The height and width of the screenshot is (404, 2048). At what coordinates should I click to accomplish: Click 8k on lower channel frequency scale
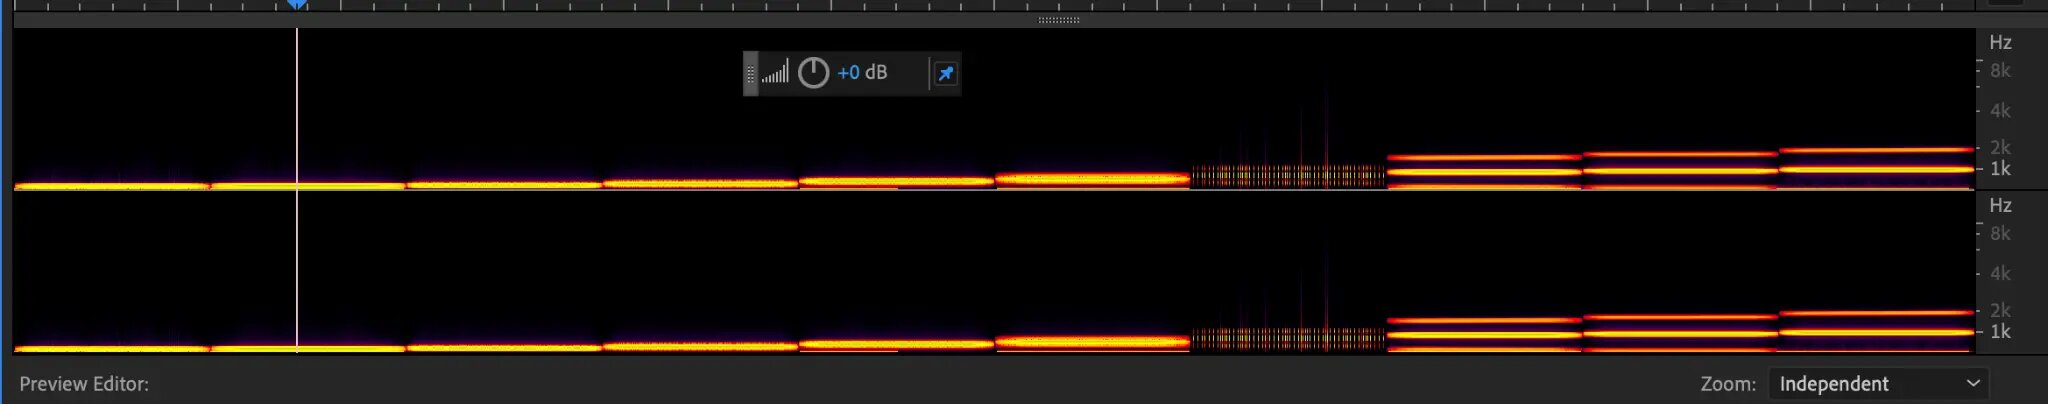tap(2000, 233)
